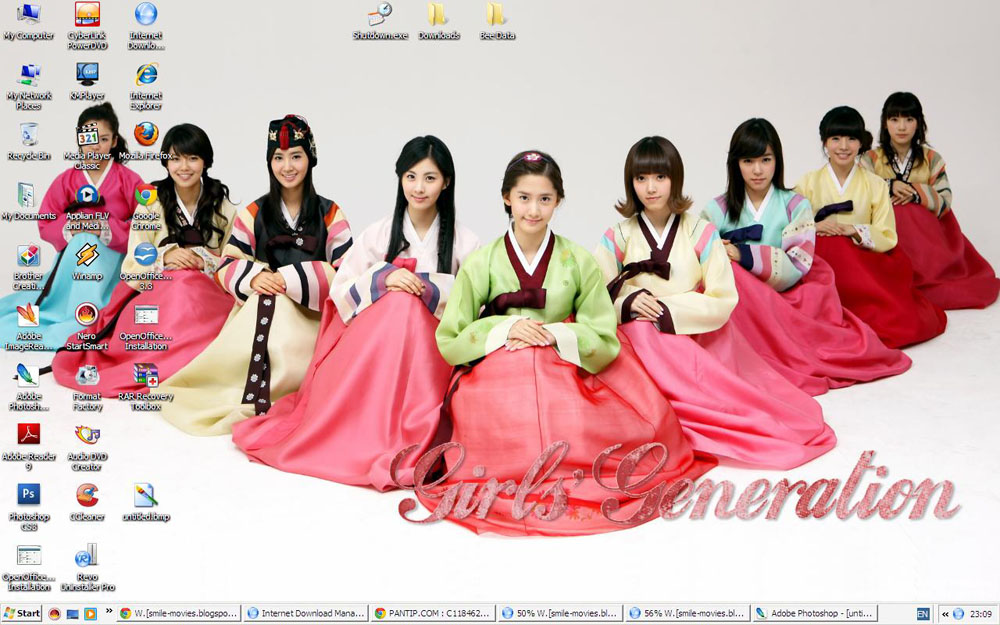Viewport: 1000px width, 625px height.
Task: Show the 56% smile-movies download window
Action: click(x=688, y=614)
